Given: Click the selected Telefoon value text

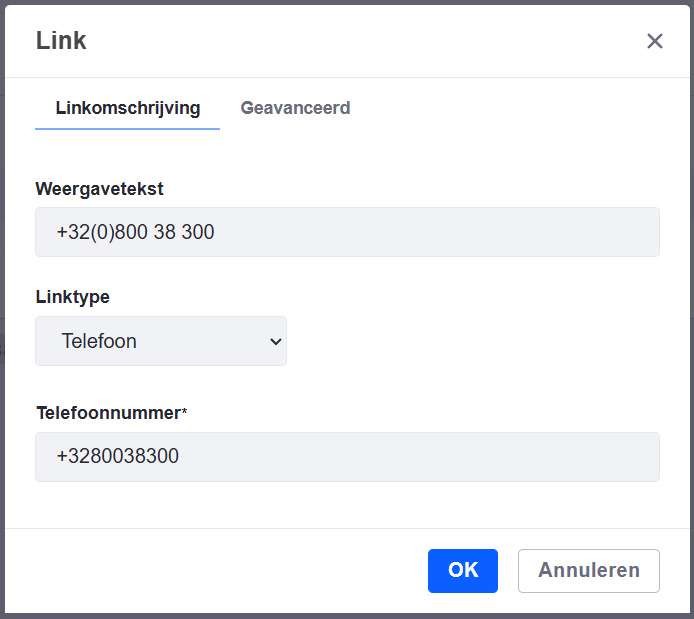Looking at the screenshot, I should click(99, 341).
